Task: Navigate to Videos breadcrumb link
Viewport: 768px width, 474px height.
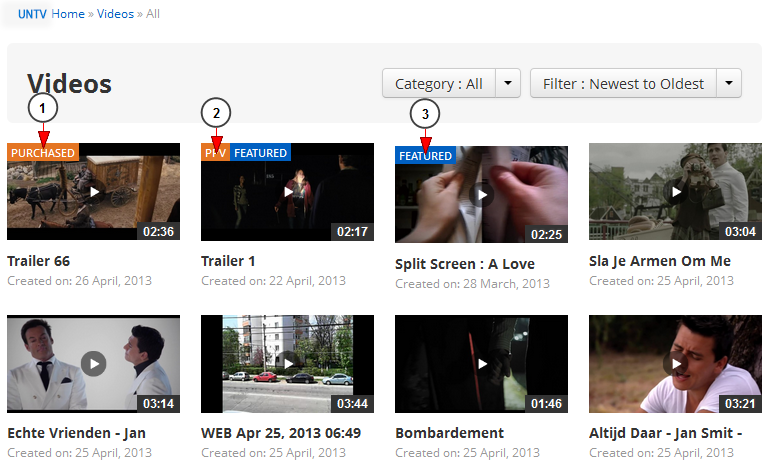Action: [x=115, y=14]
